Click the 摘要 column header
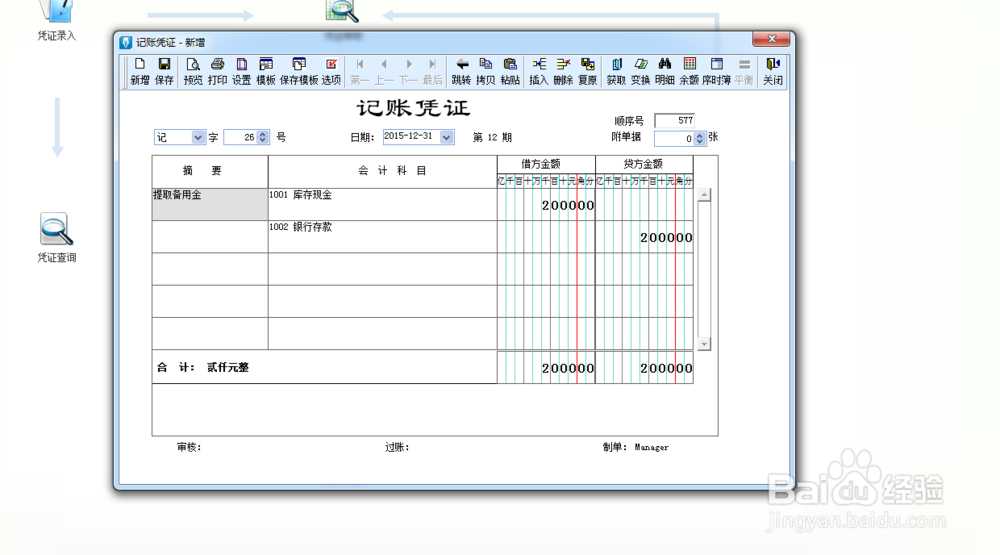The image size is (1000, 555). [210, 171]
